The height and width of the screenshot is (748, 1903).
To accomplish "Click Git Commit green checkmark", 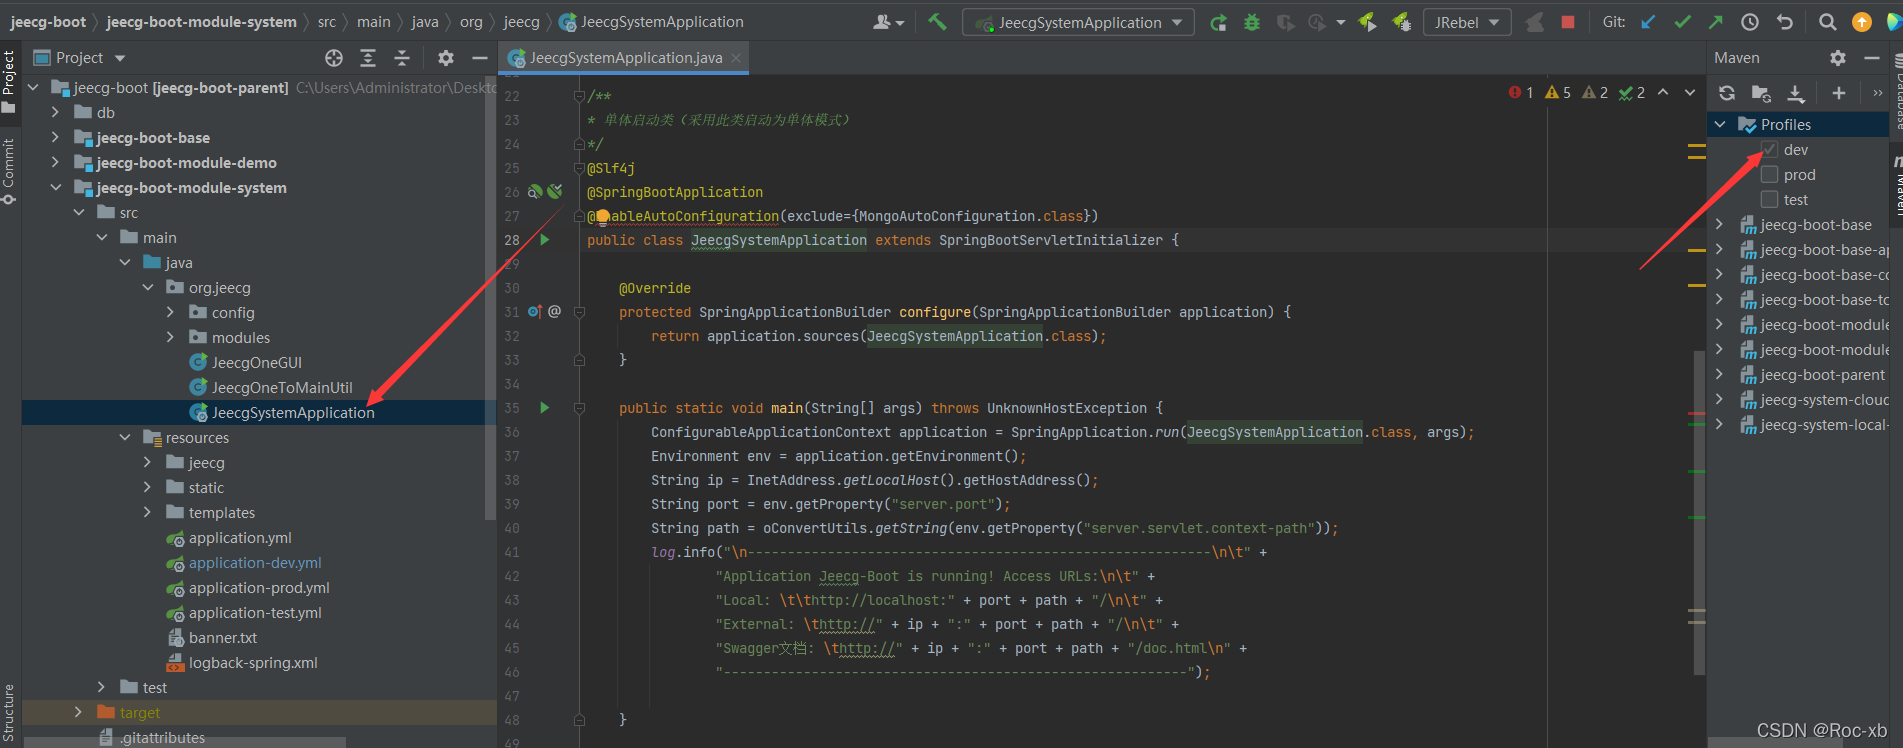I will tap(1682, 22).
